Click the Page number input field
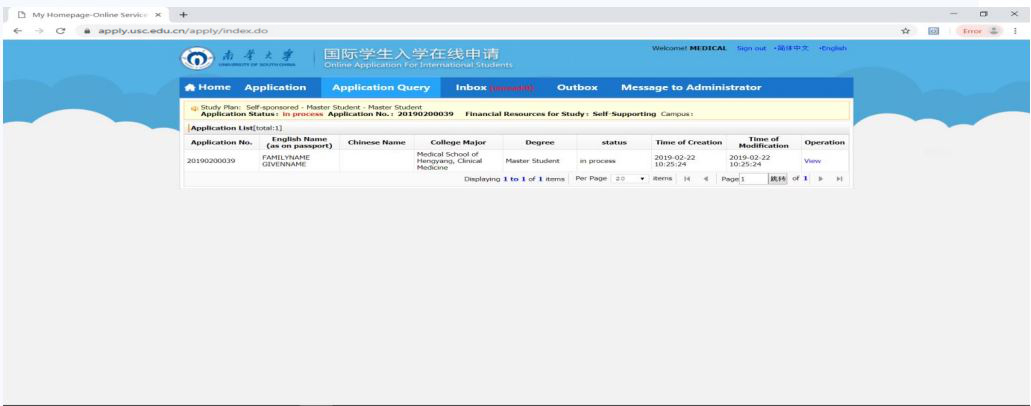 (x=752, y=178)
